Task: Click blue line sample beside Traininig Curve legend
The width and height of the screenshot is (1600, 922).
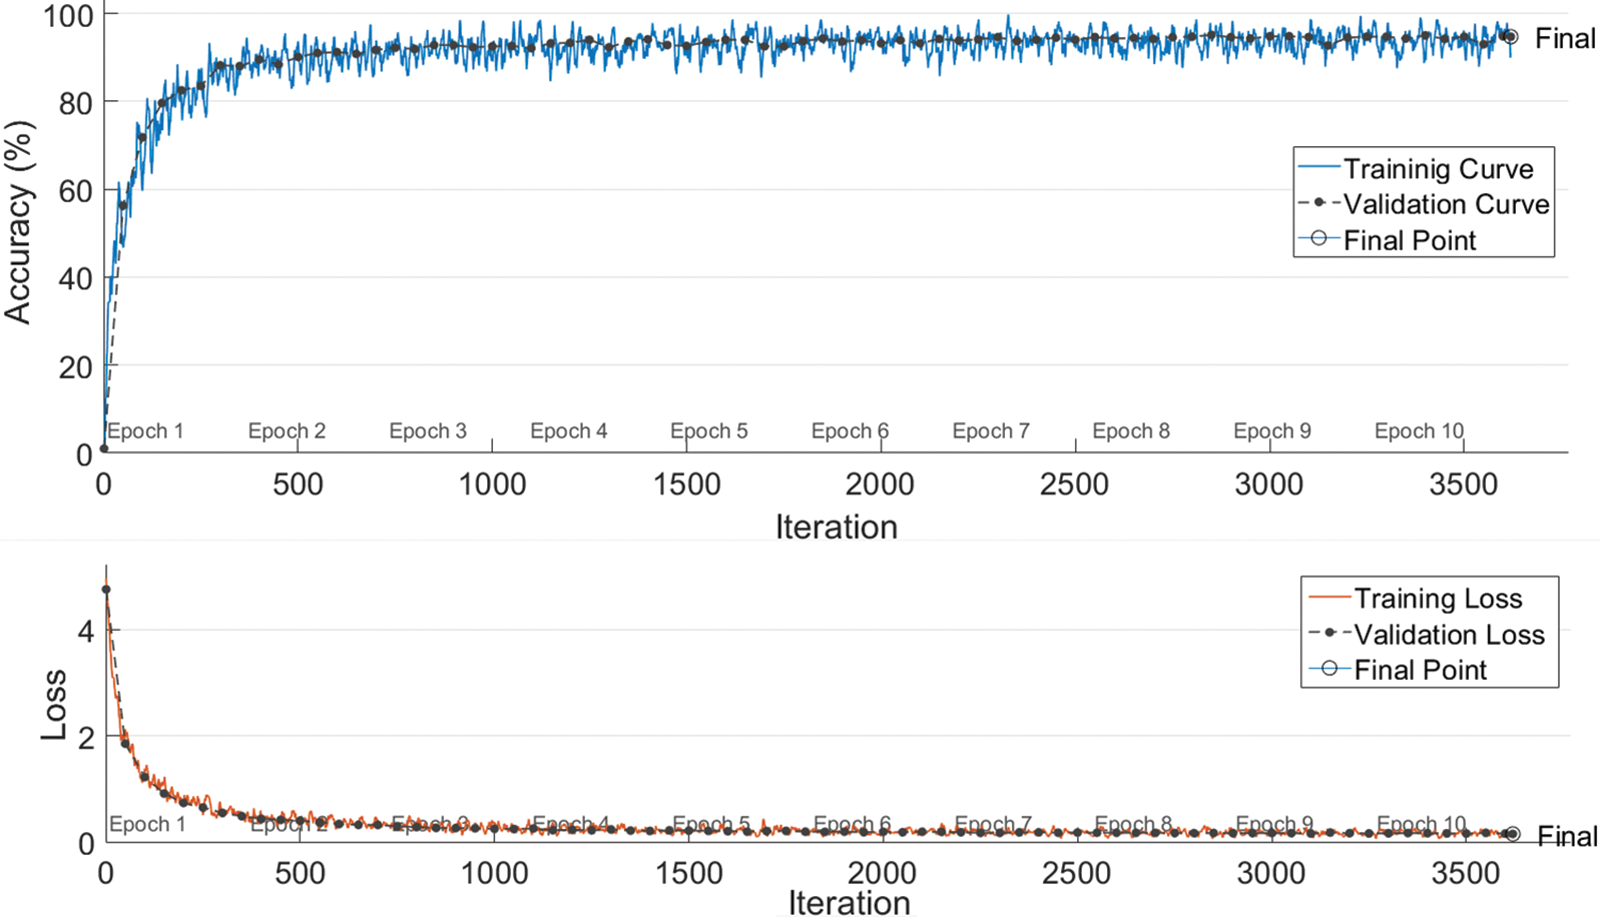Action: tap(1318, 168)
